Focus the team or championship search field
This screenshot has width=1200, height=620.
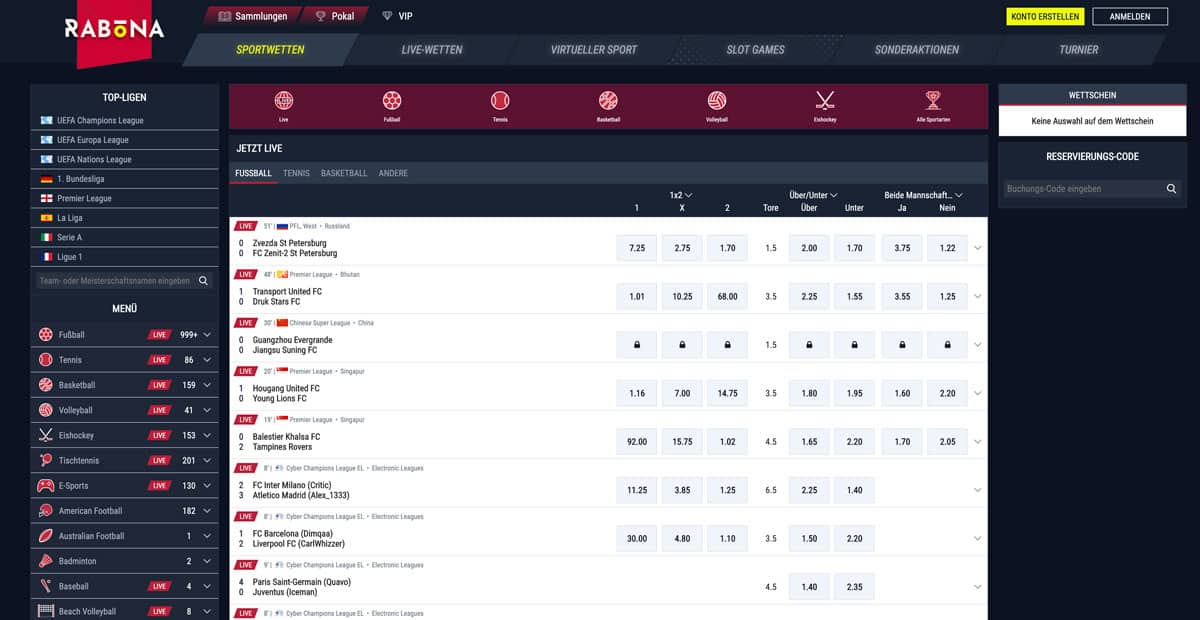point(114,281)
